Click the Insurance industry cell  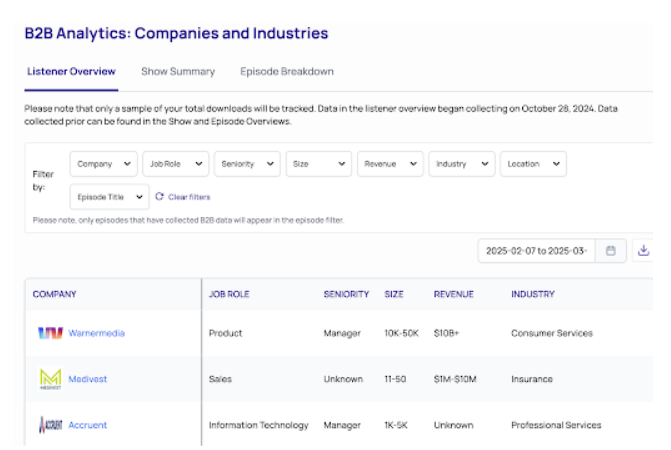coord(532,379)
